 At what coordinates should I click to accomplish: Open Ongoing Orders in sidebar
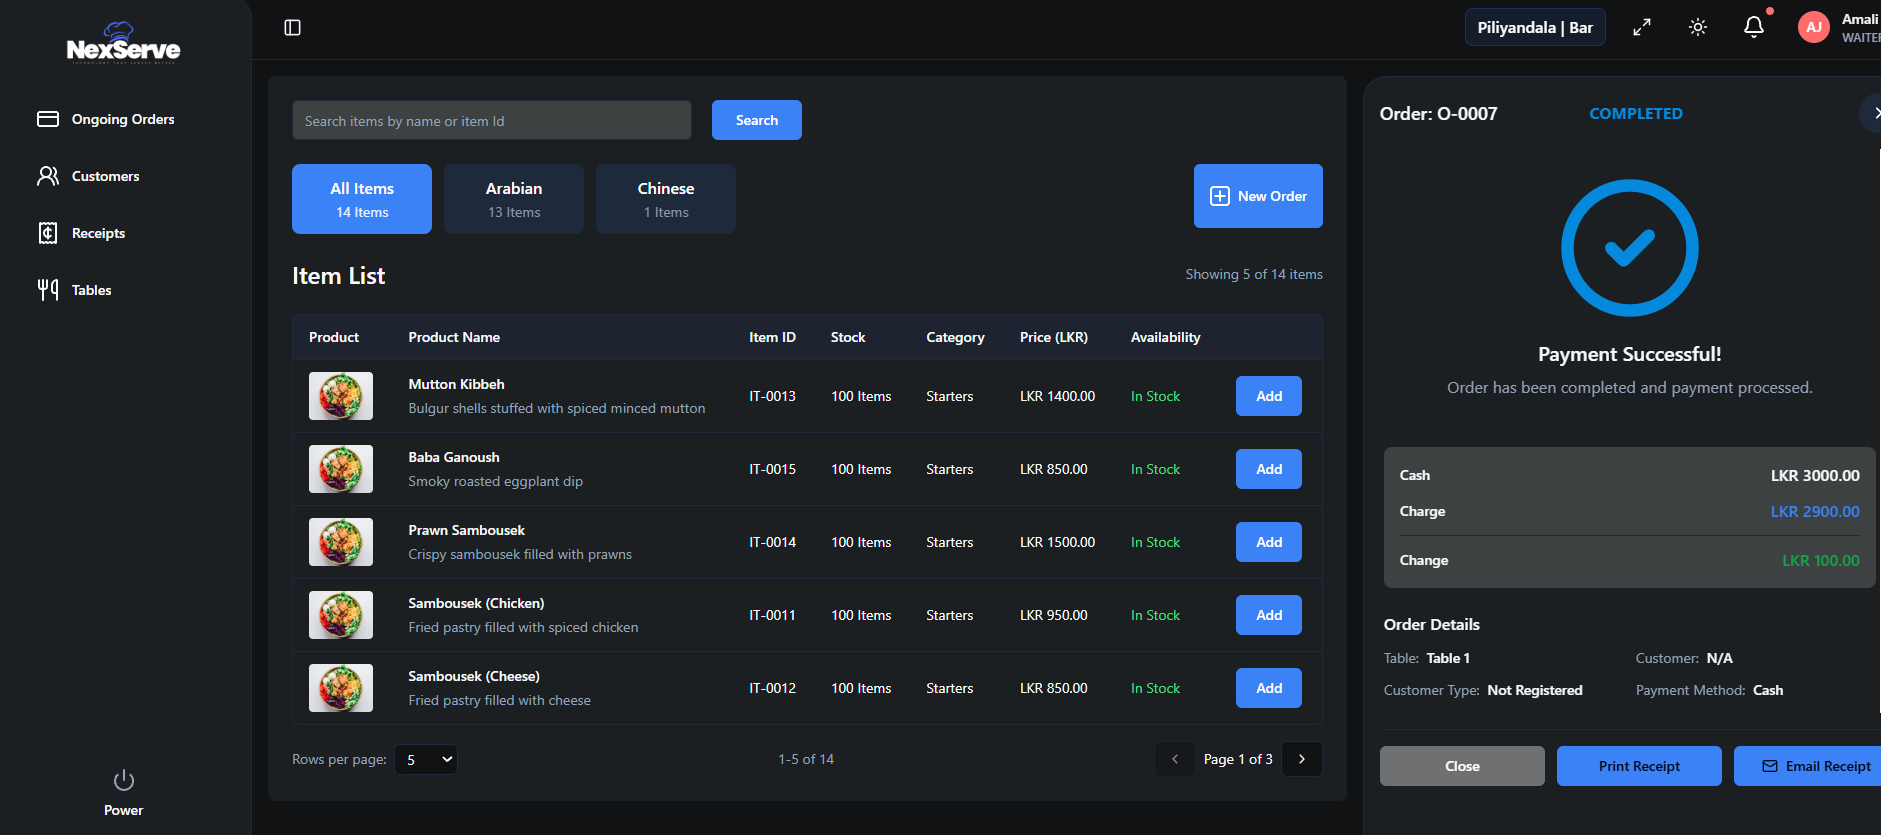click(122, 119)
